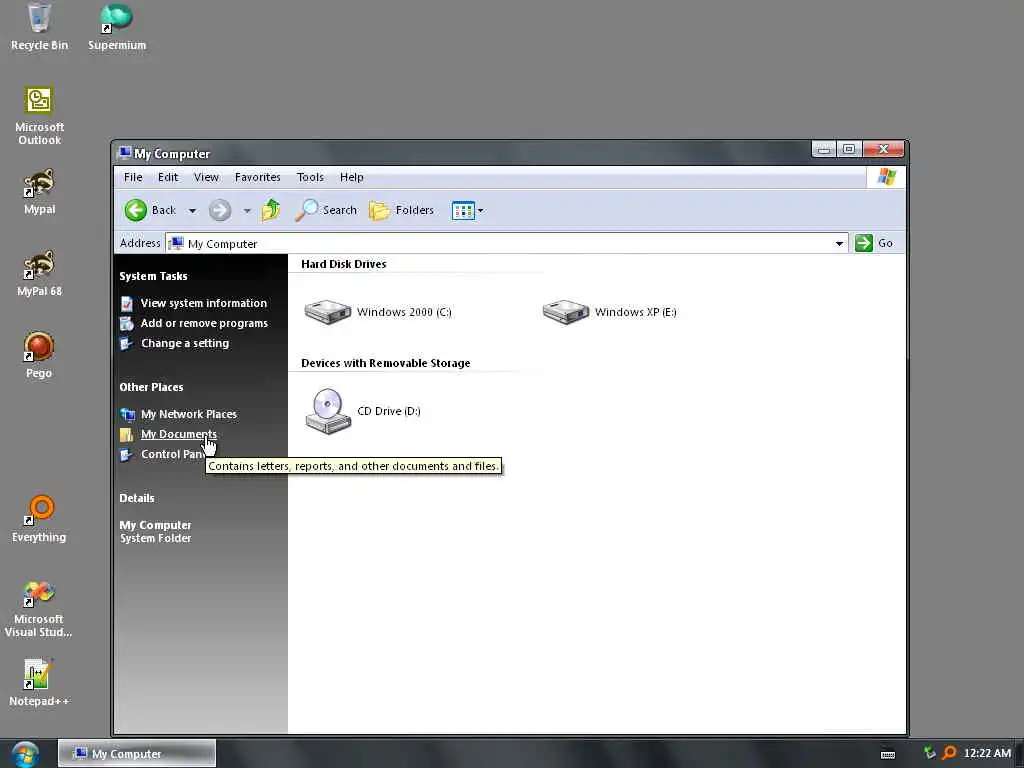
Task: Open the My Documents link
Action: coord(179,434)
